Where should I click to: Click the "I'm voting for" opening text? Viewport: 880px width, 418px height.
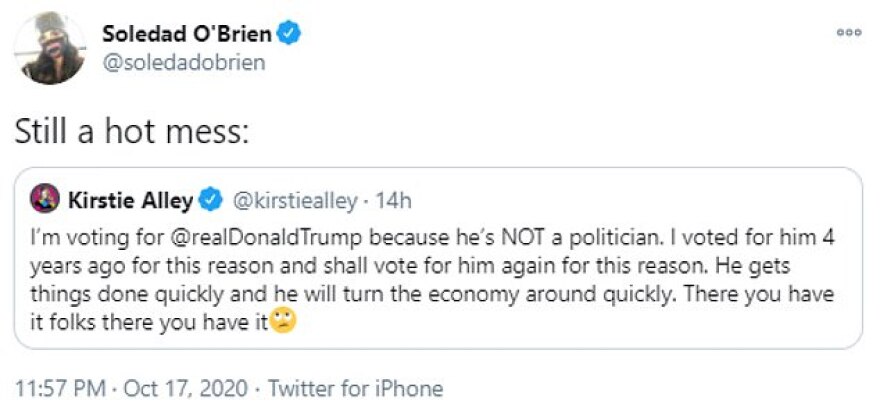pyautogui.click(x=77, y=240)
